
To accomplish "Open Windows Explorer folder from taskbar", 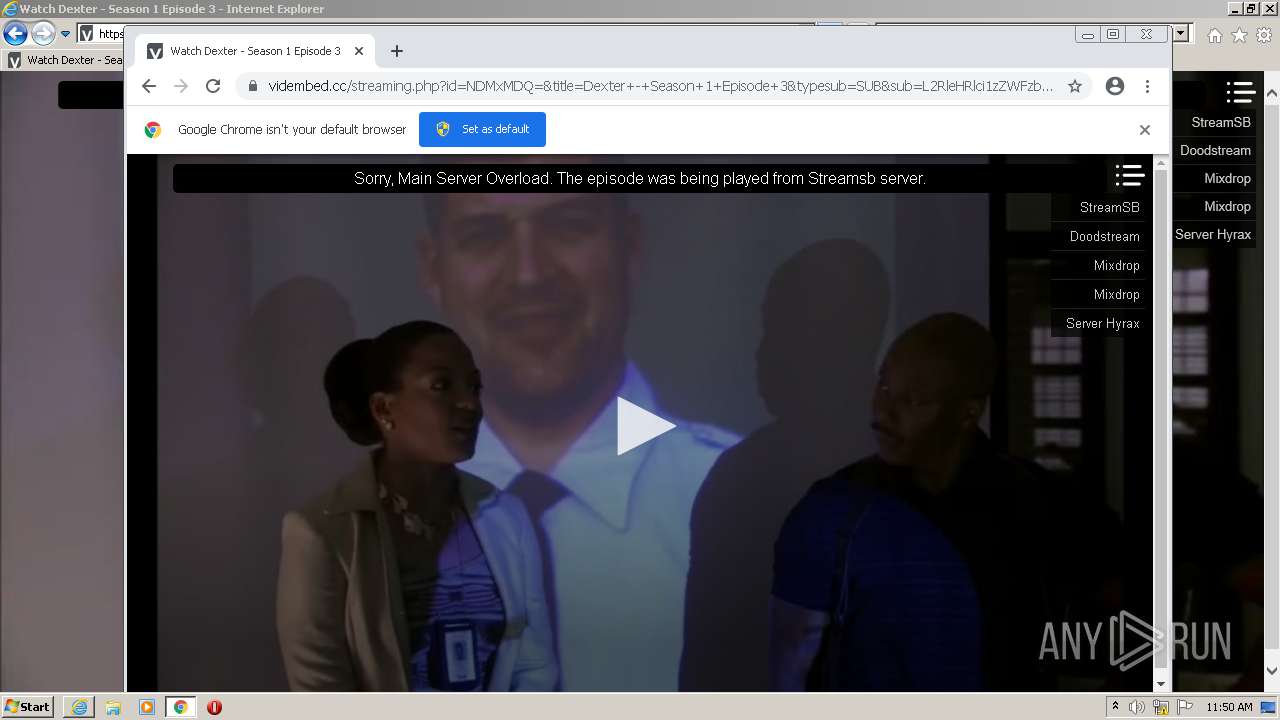I will click(113, 707).
